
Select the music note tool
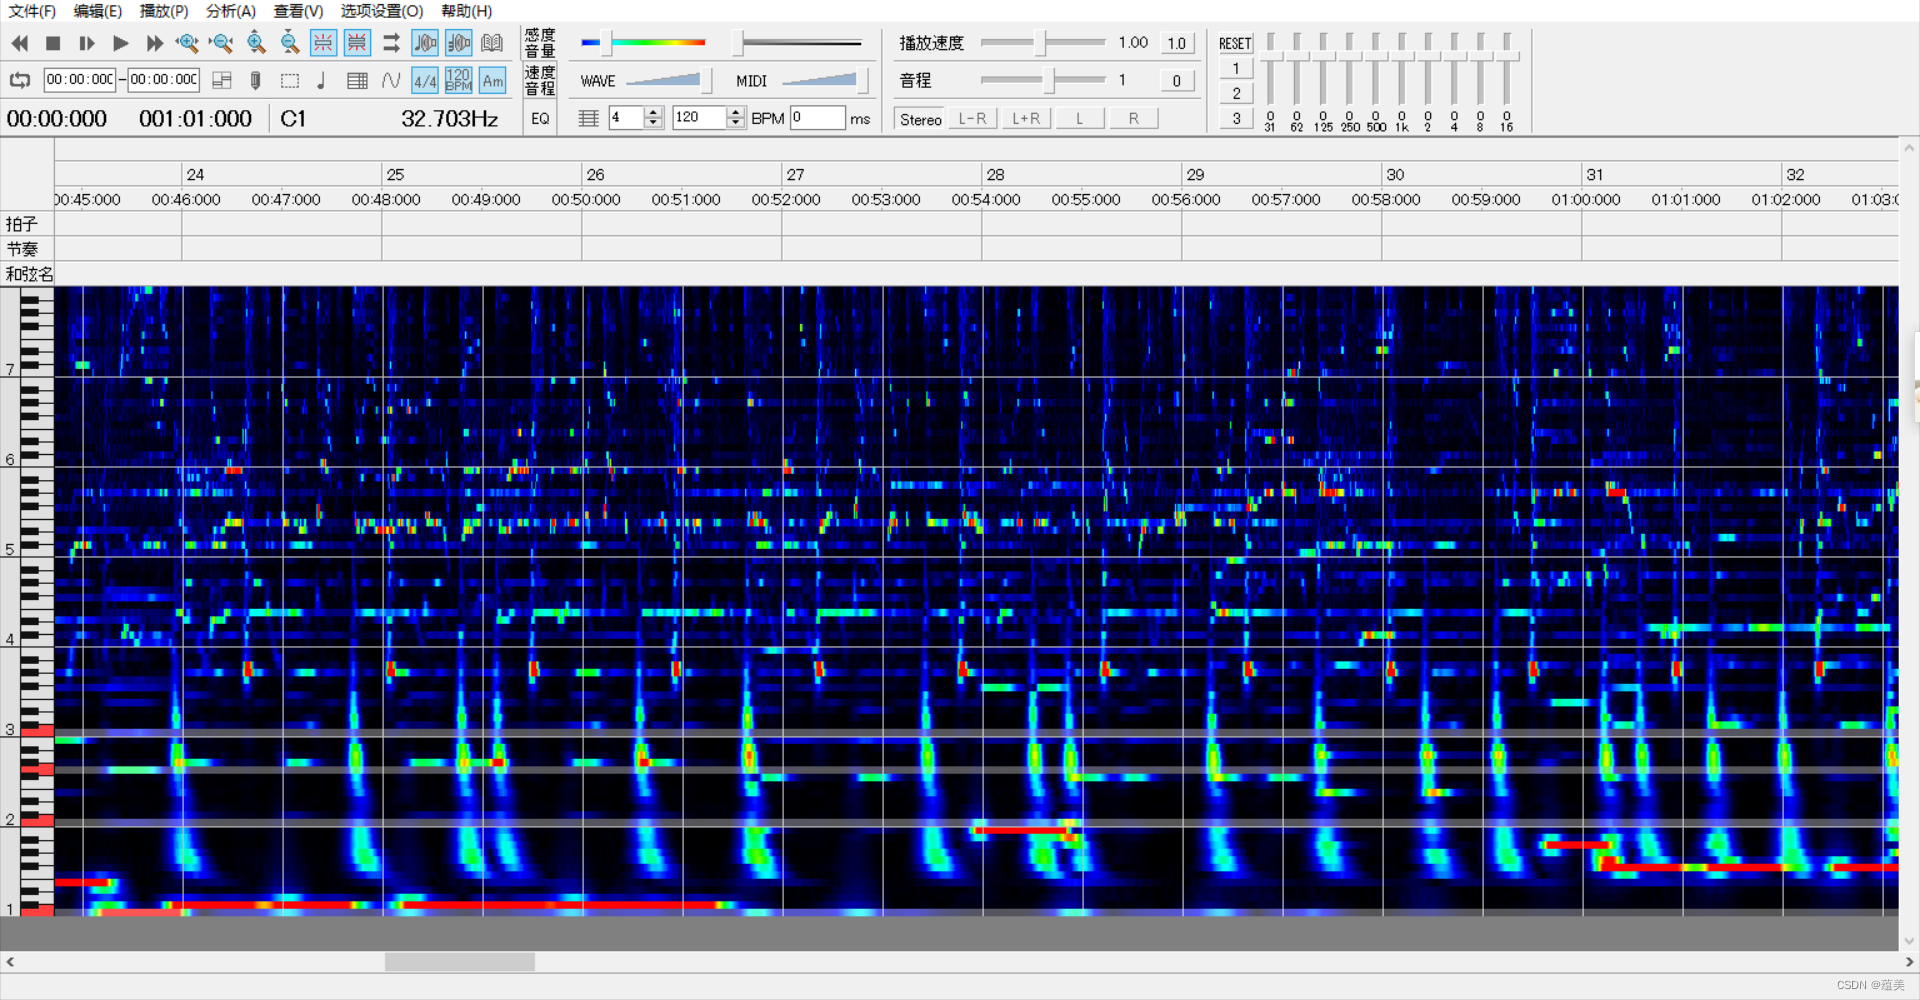pos(322,80)
